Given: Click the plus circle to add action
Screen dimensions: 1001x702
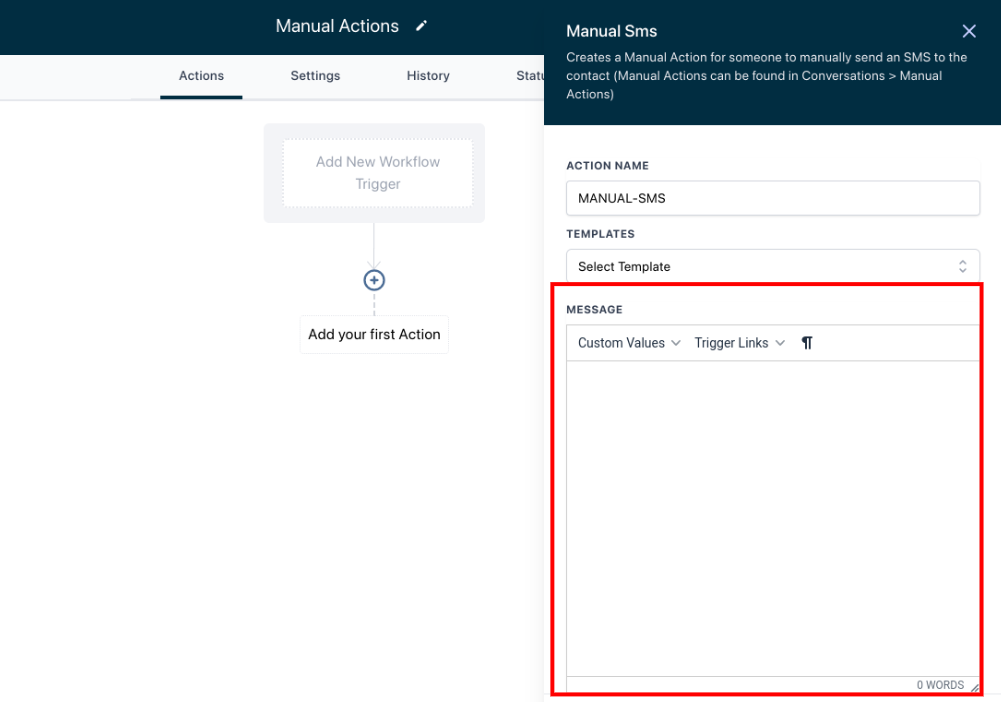Looking at the screenshot, I should 374,280.
